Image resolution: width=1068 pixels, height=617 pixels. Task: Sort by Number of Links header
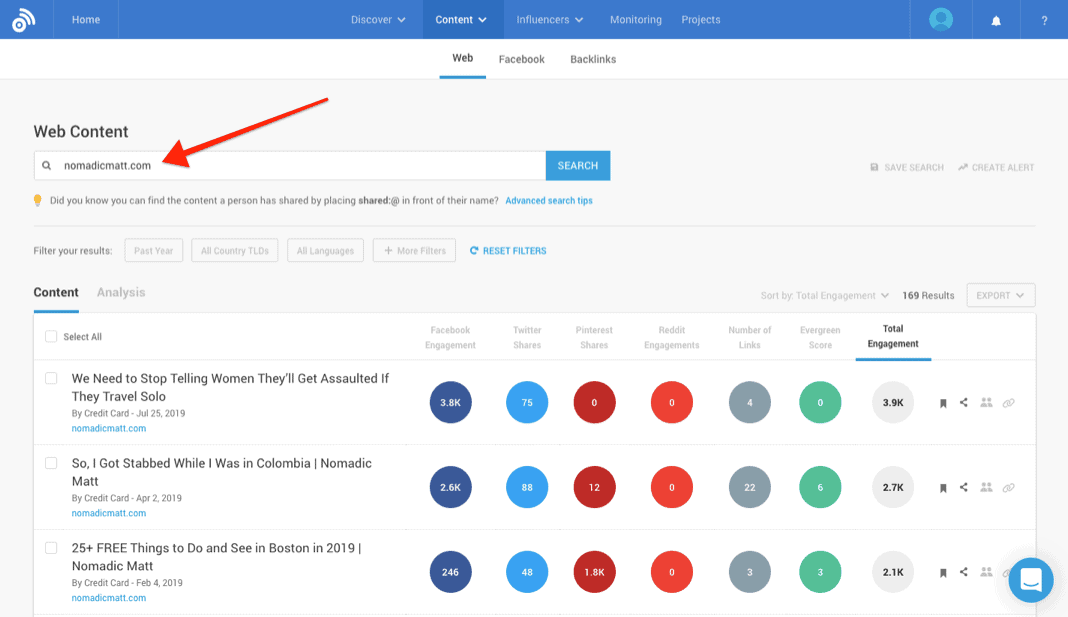[x=750, y=337]
